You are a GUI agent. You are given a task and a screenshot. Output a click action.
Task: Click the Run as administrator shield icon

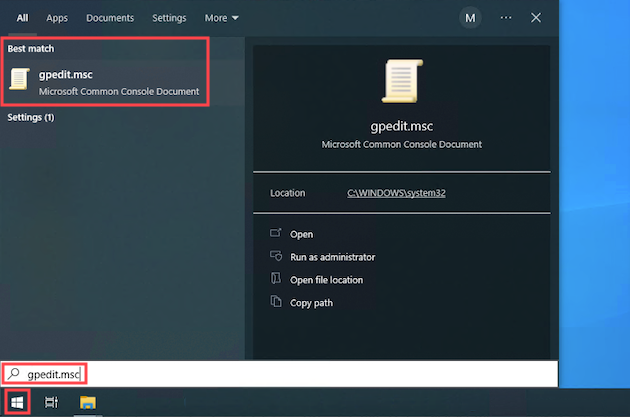click(x=276, y=256)
